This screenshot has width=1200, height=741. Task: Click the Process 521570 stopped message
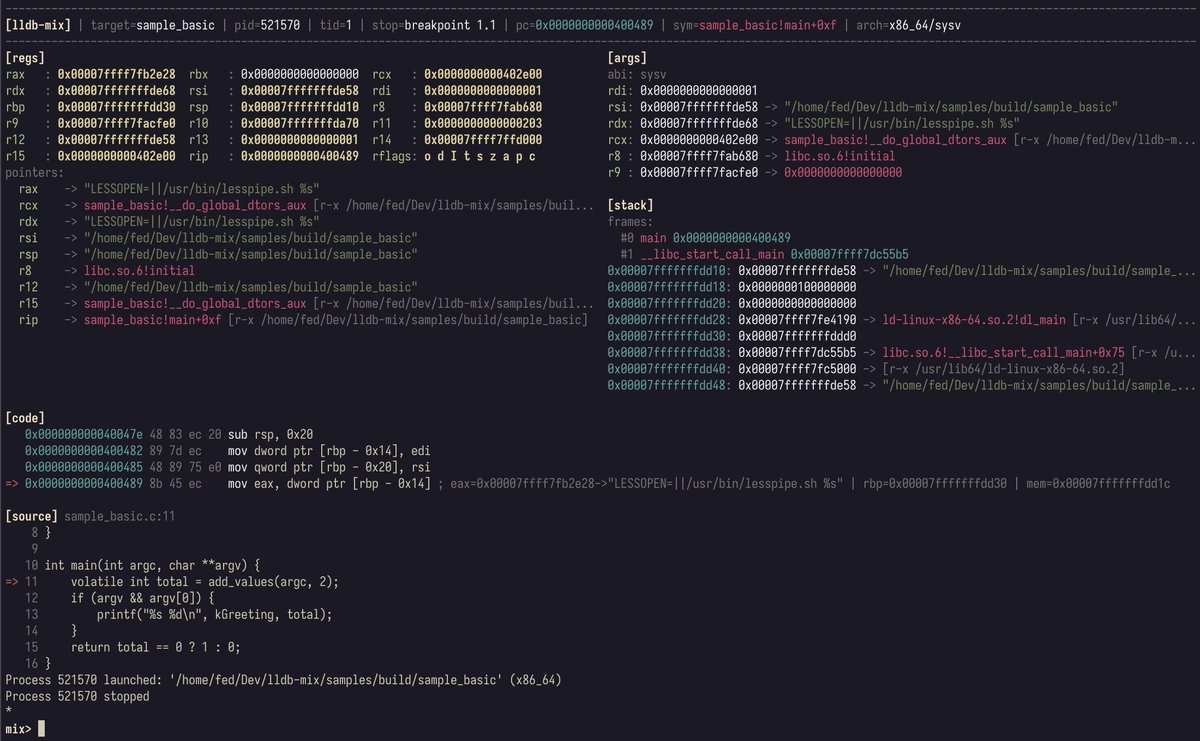click(77, 696)
